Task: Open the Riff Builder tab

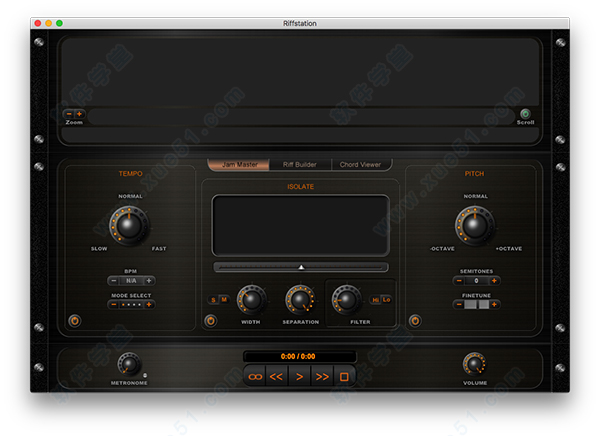Action: (x=300, y=165)
